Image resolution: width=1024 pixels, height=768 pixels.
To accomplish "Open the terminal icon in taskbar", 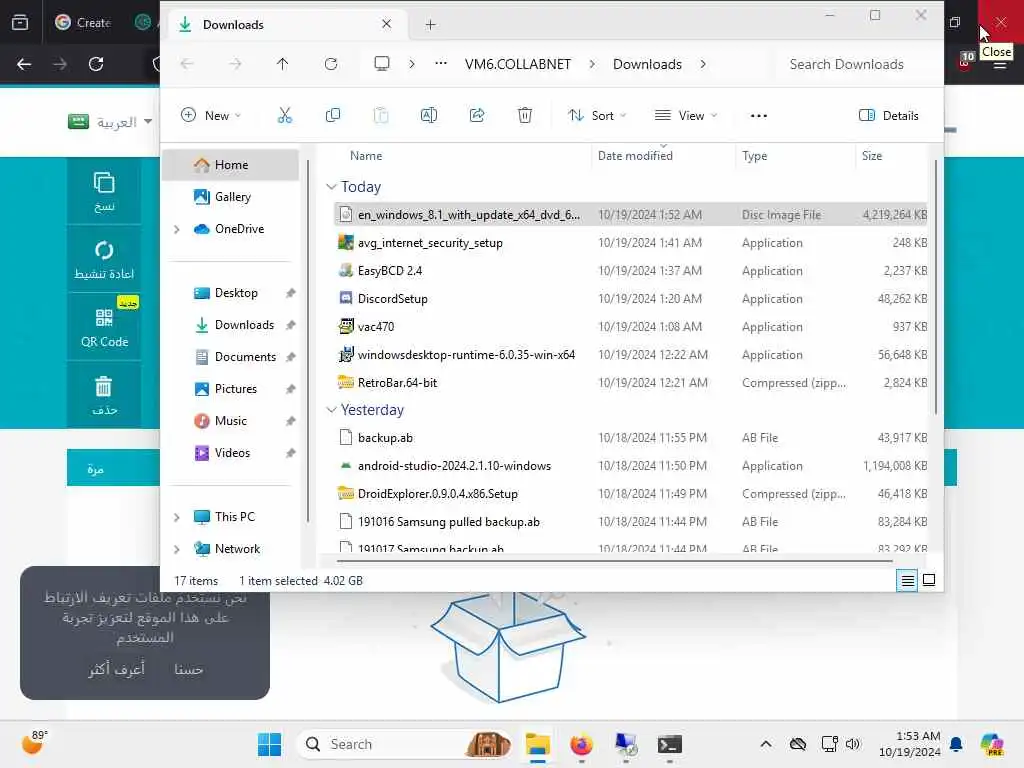I will pyautogui.click(x=669, y=744).
